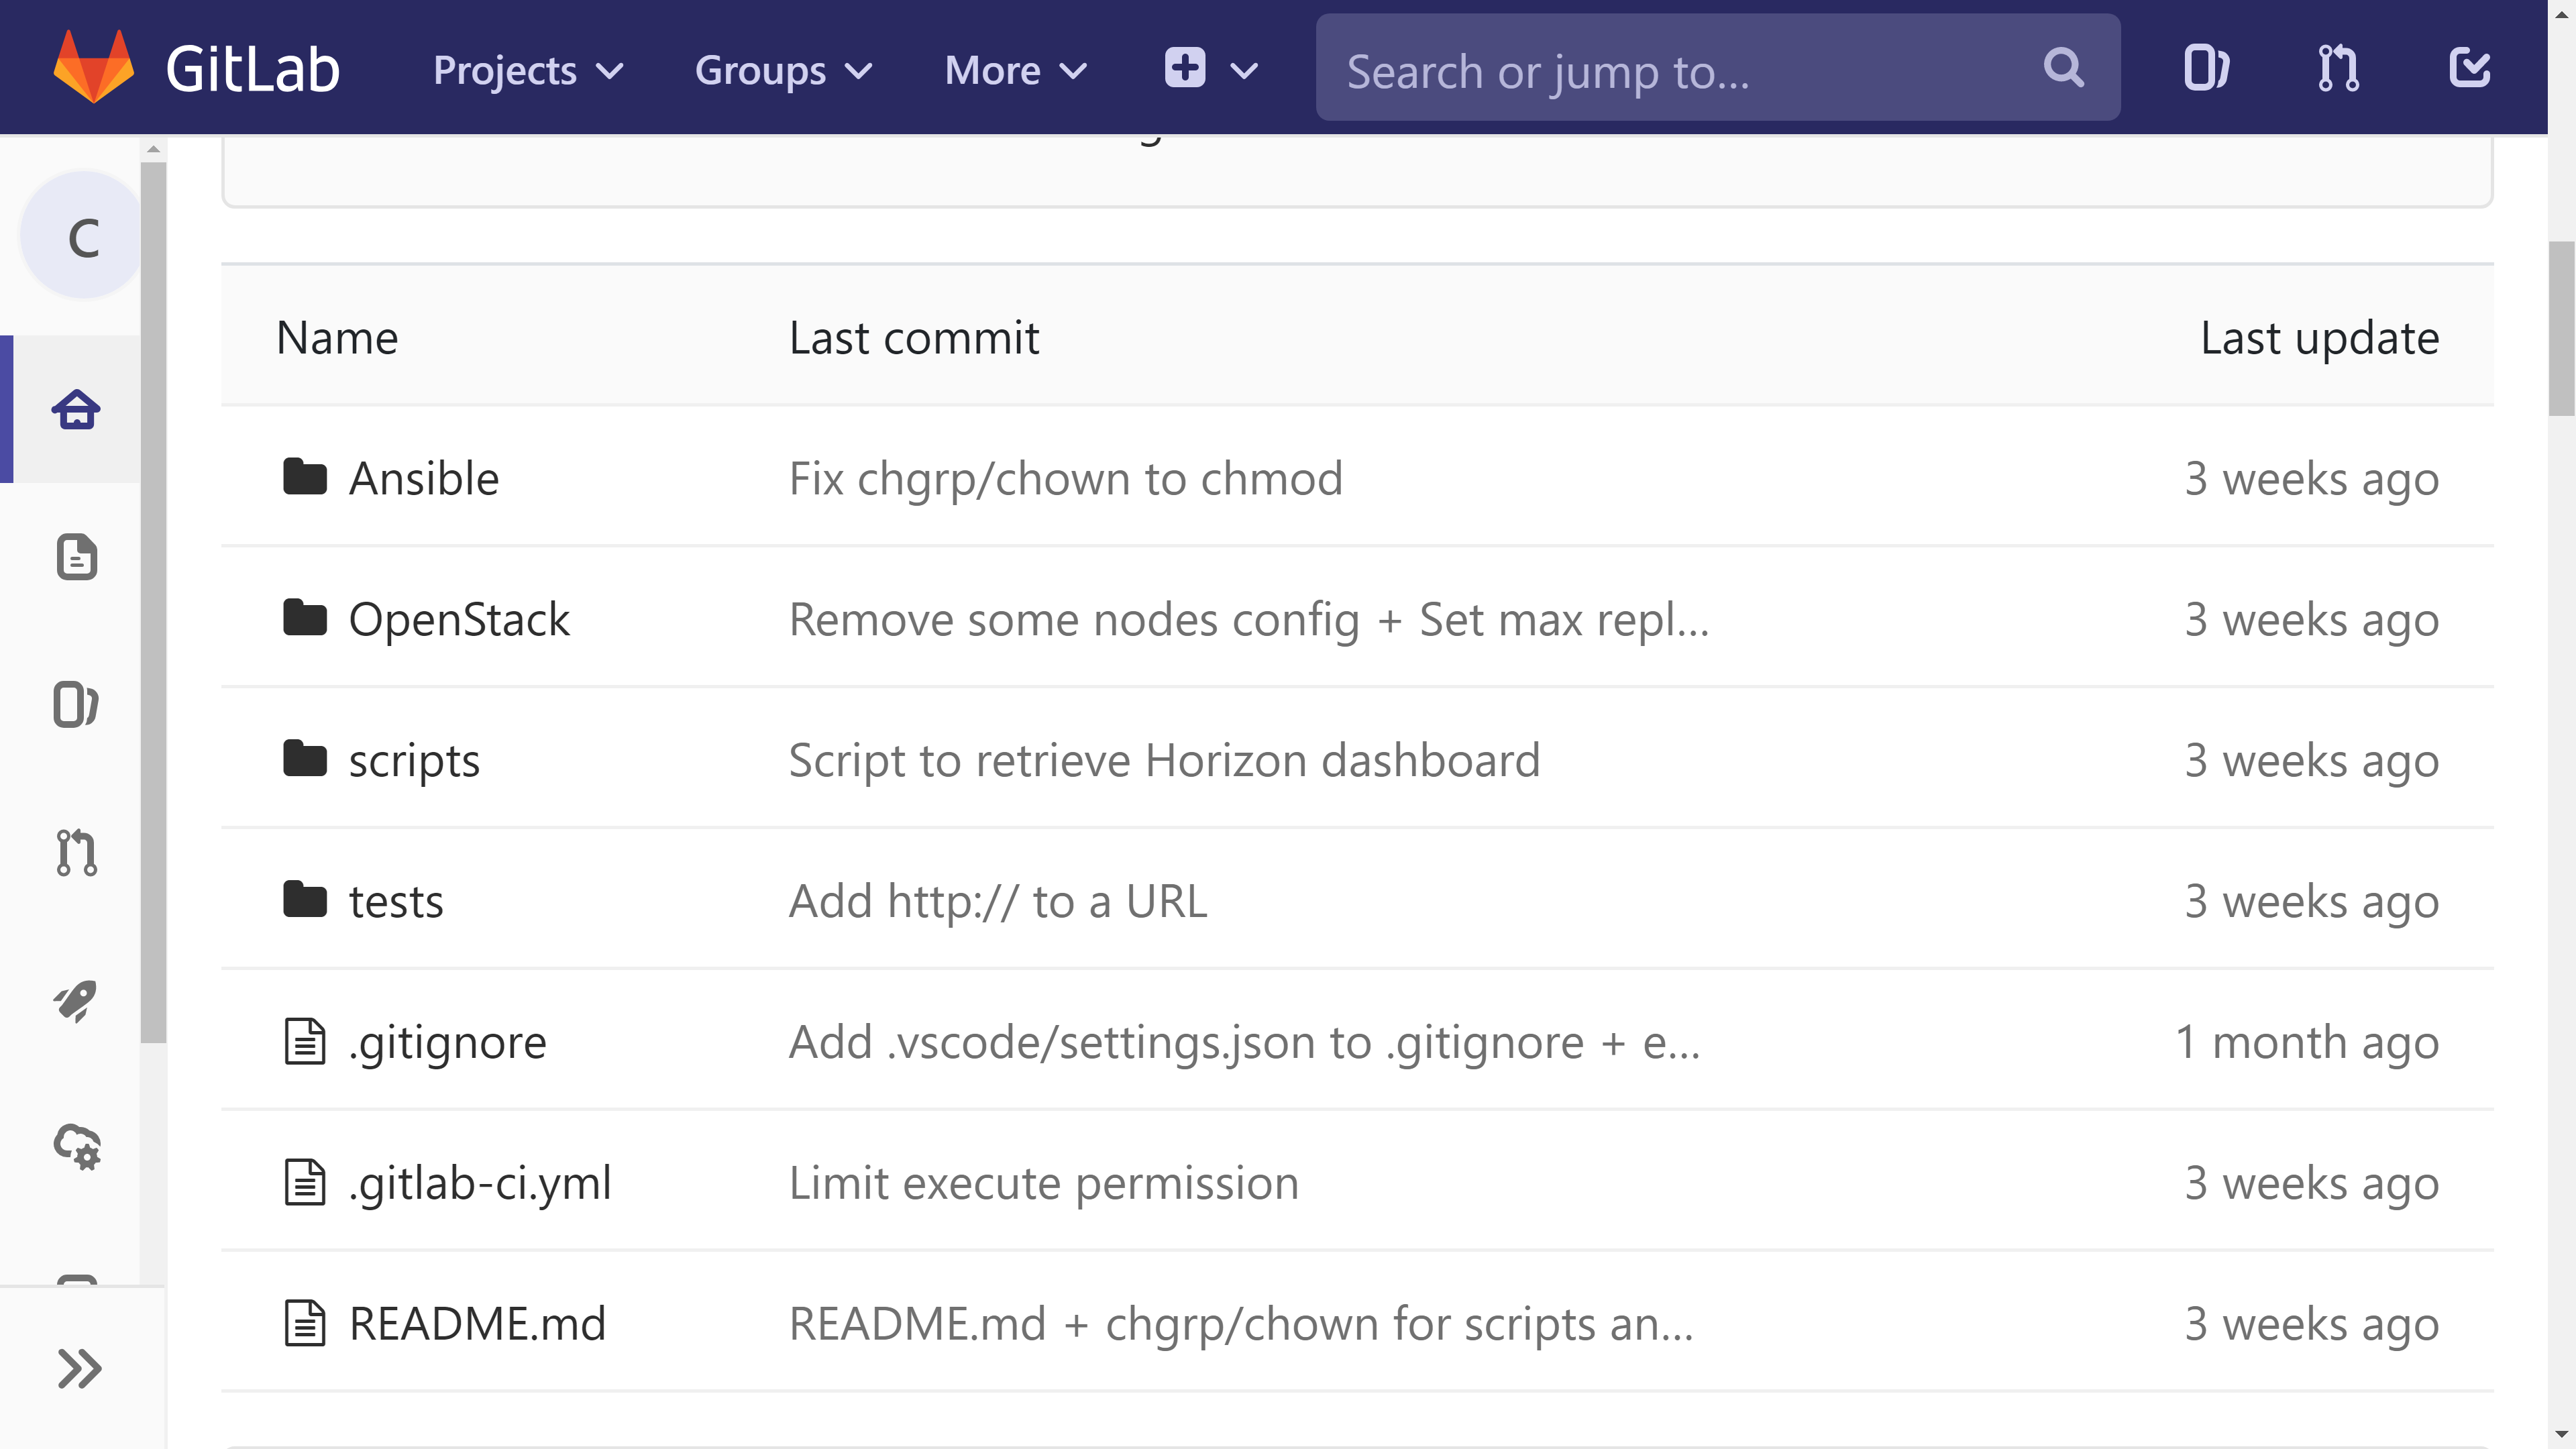Open To-Do list in navbar

pyautogui.click(x=2469, y=68)
